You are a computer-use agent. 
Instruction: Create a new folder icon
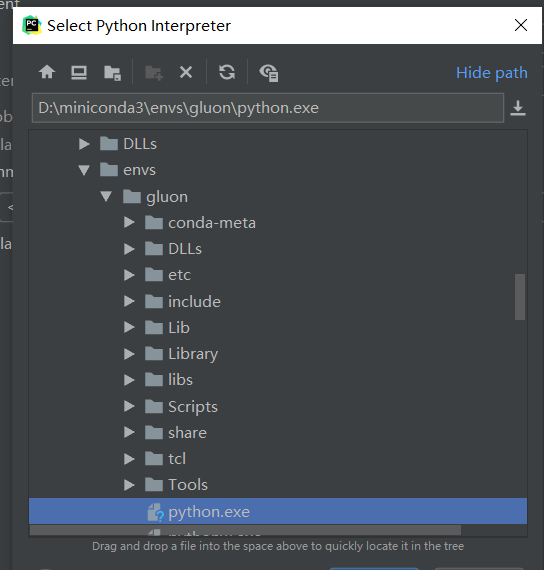[x=154, y=73]
